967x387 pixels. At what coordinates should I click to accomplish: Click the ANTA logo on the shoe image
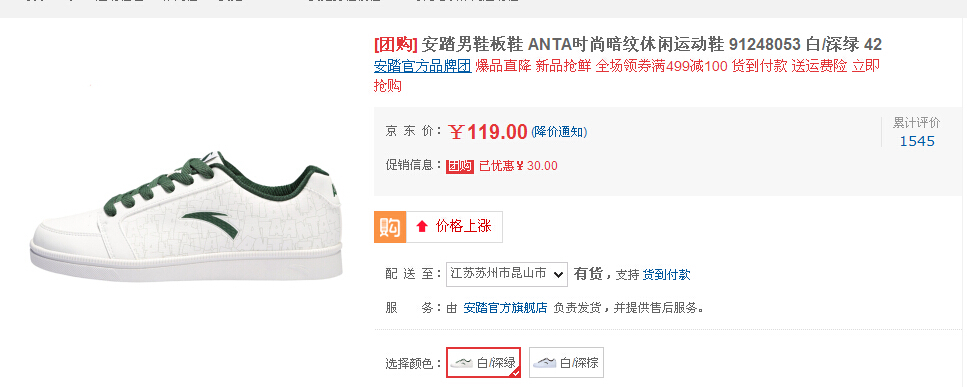click(209, 224)
